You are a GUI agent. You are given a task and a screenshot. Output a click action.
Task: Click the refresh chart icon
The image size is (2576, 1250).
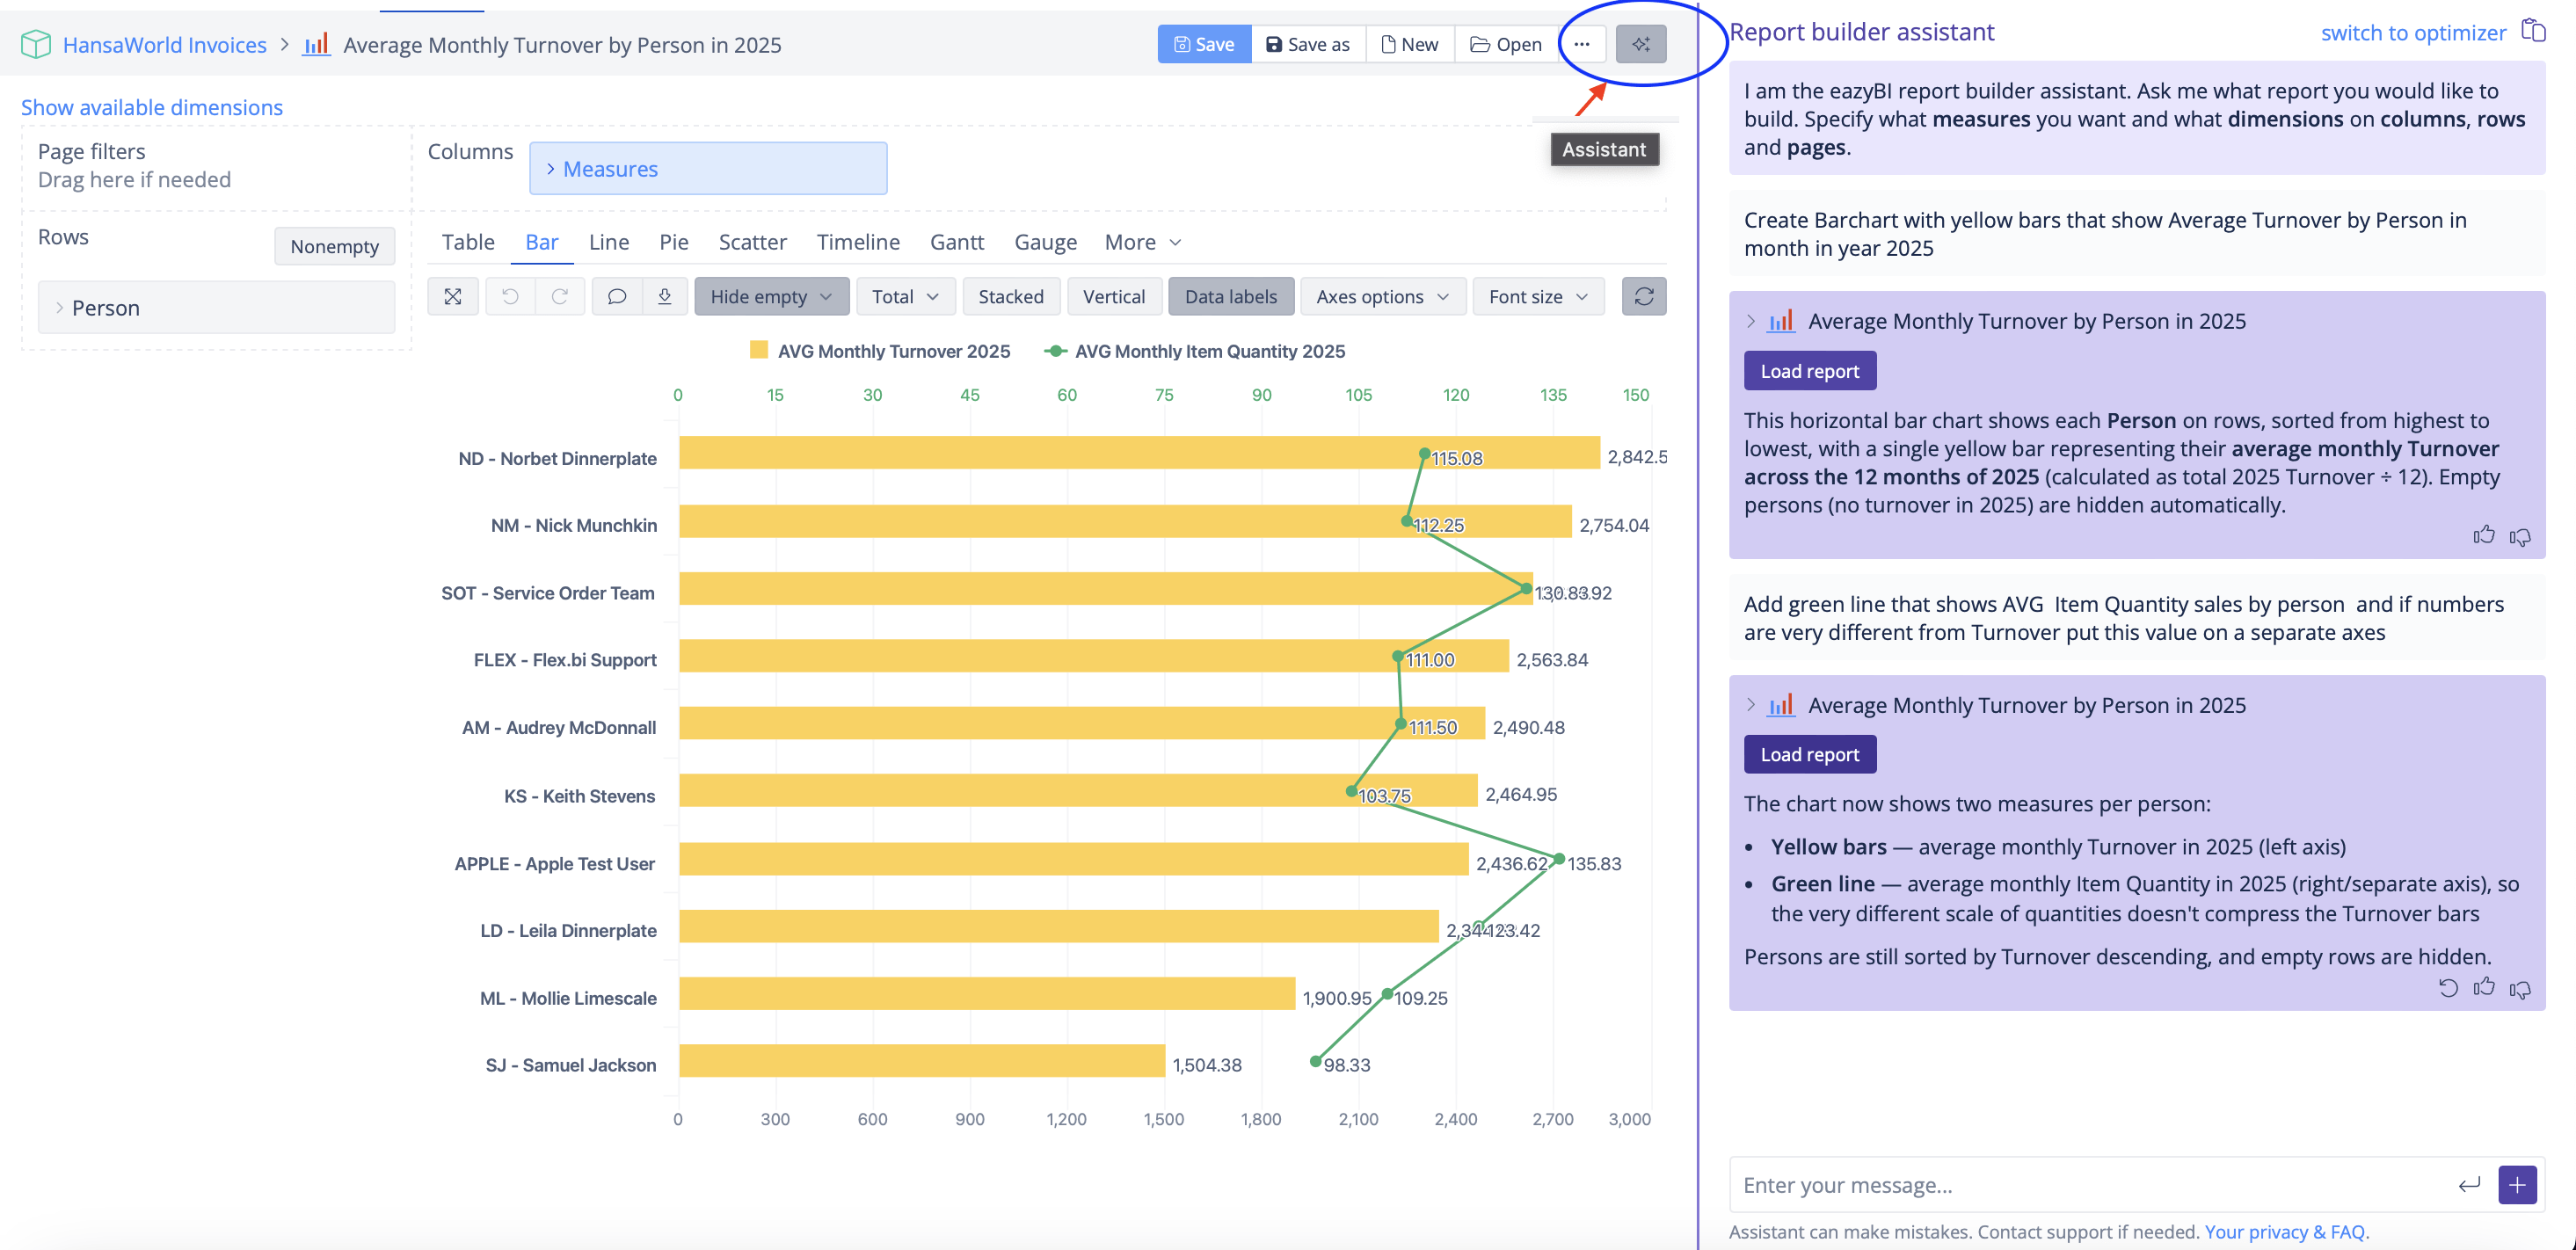pyautogui.click(x=1643, y=296)
